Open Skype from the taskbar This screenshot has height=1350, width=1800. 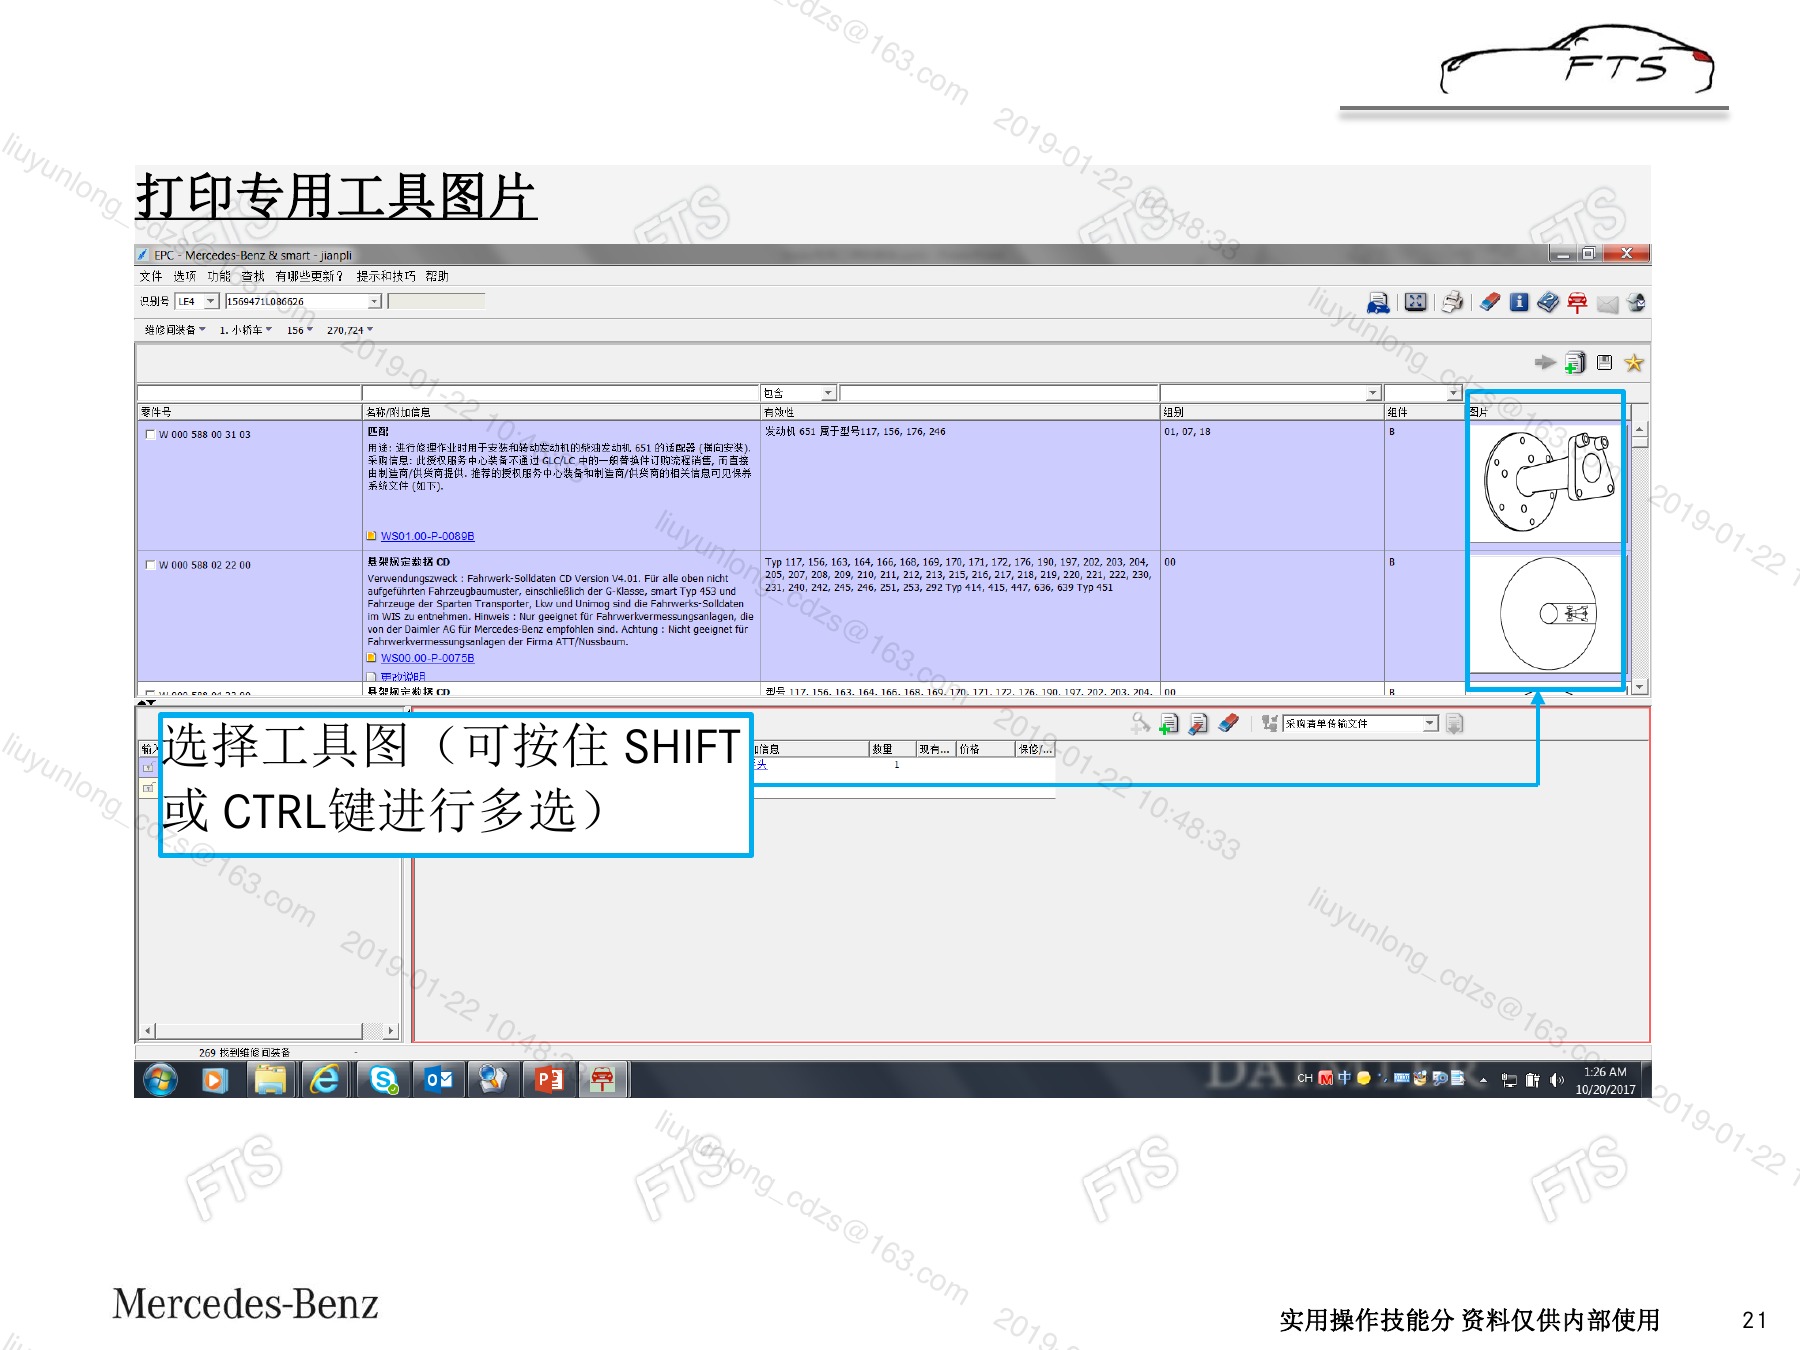383,1080
